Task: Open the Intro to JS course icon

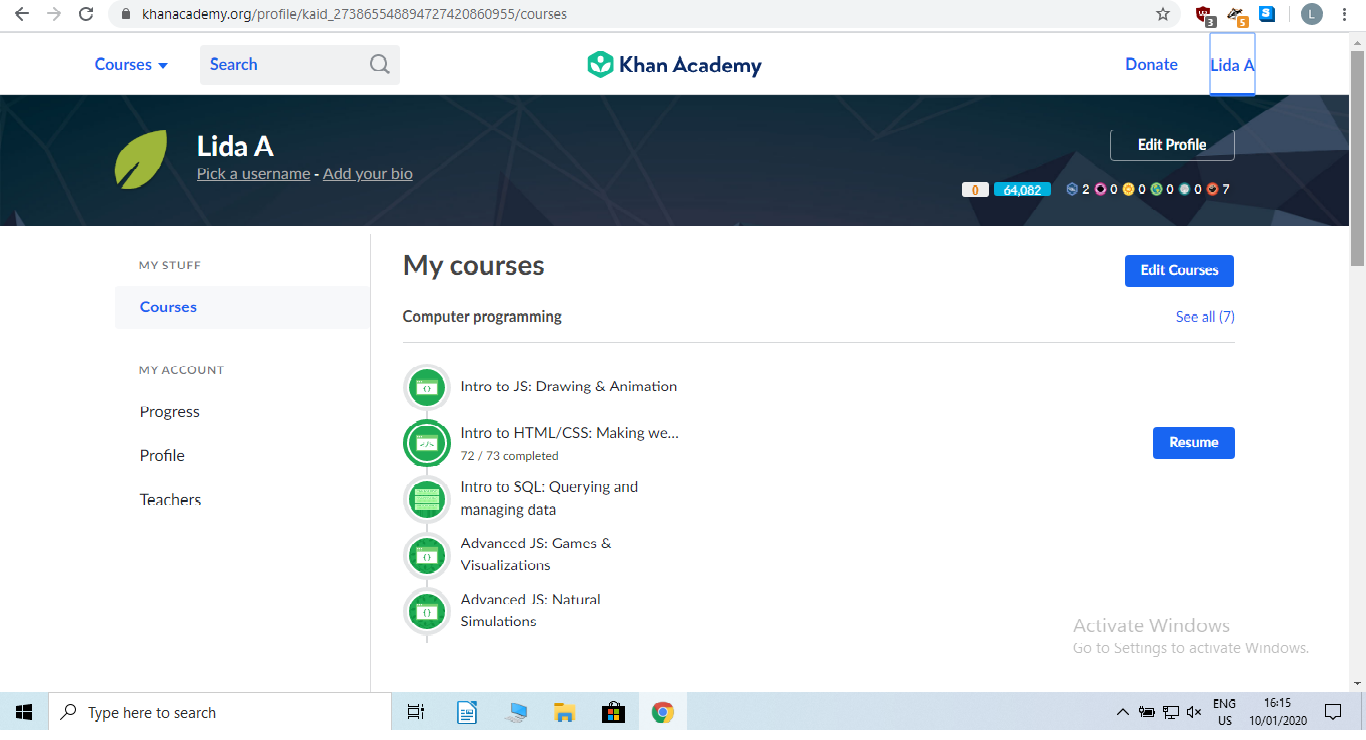Action: (427, 387)
